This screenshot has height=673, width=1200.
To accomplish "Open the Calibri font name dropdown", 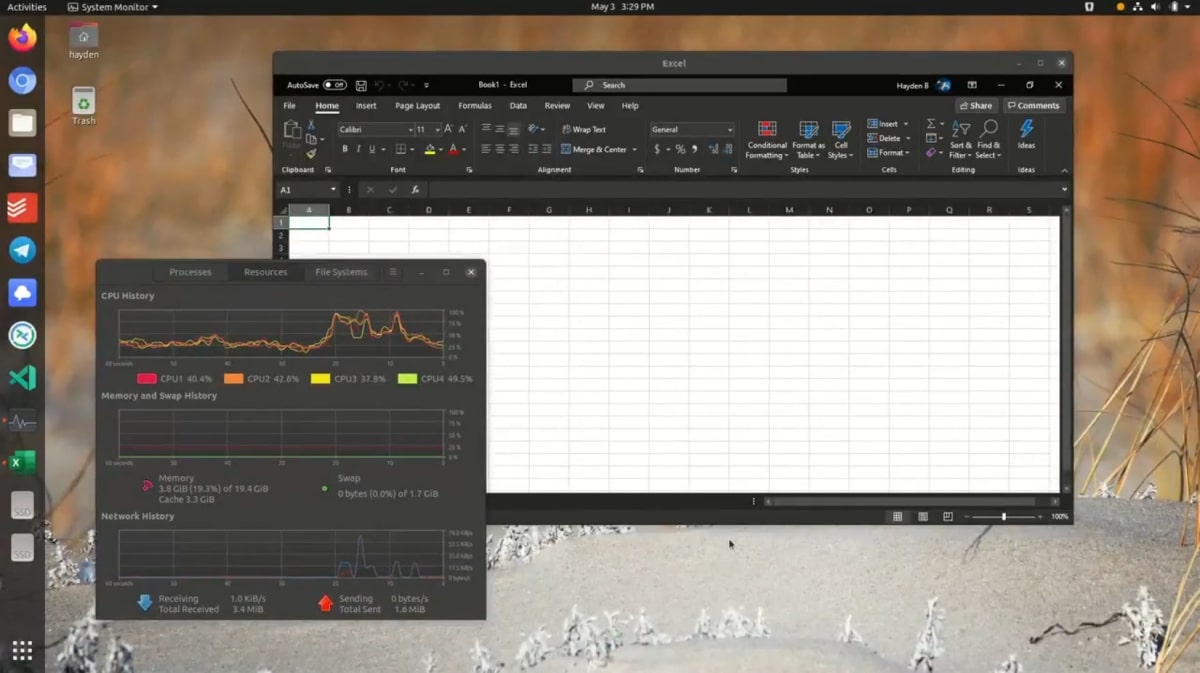I will point(410,130).
